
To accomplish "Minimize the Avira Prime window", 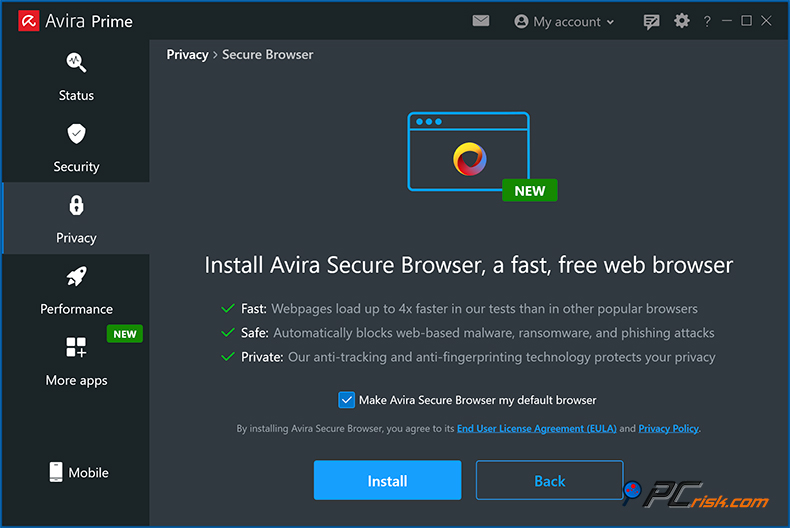I will [727, 21].
